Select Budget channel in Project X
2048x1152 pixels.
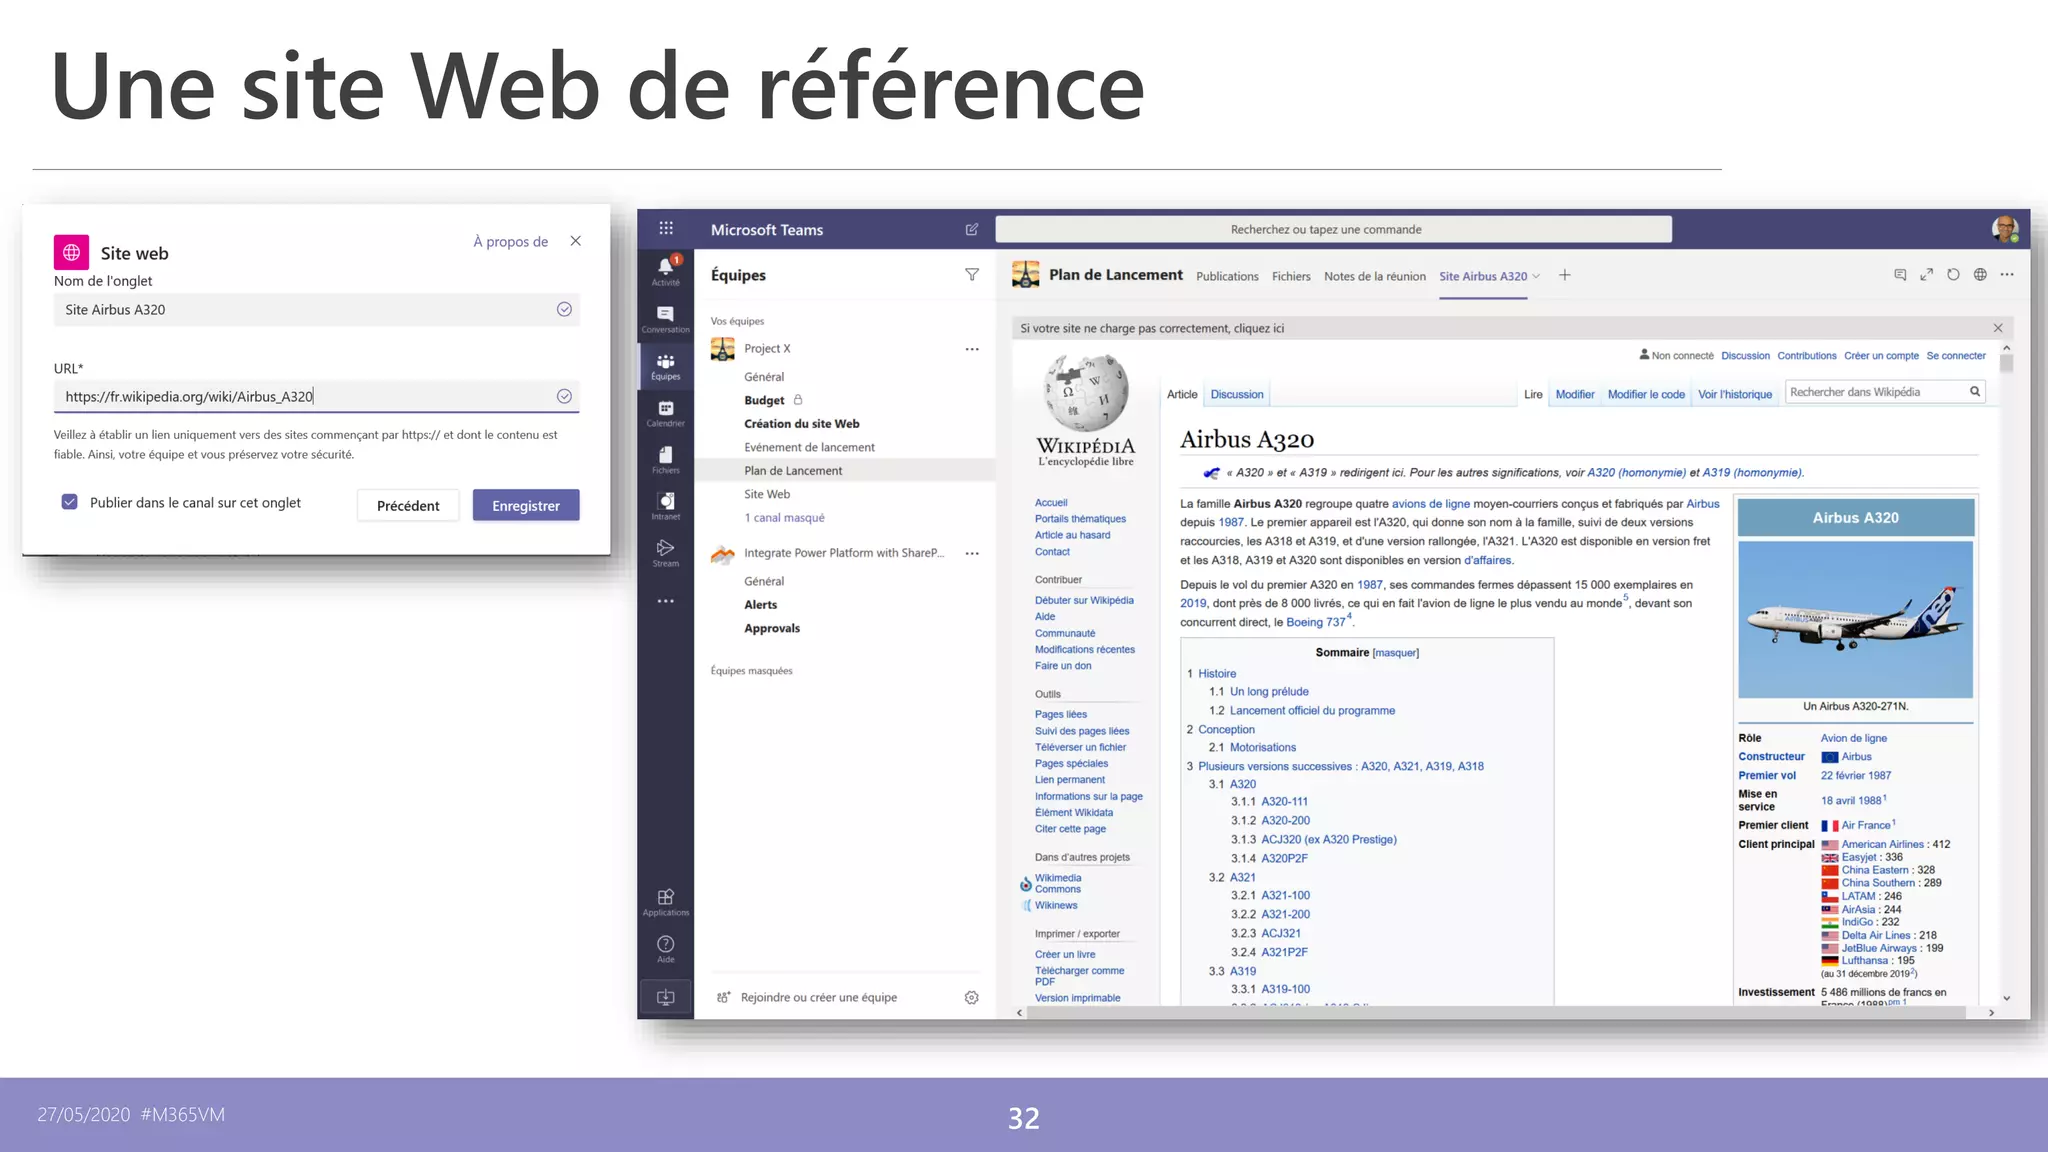(764, 400)
